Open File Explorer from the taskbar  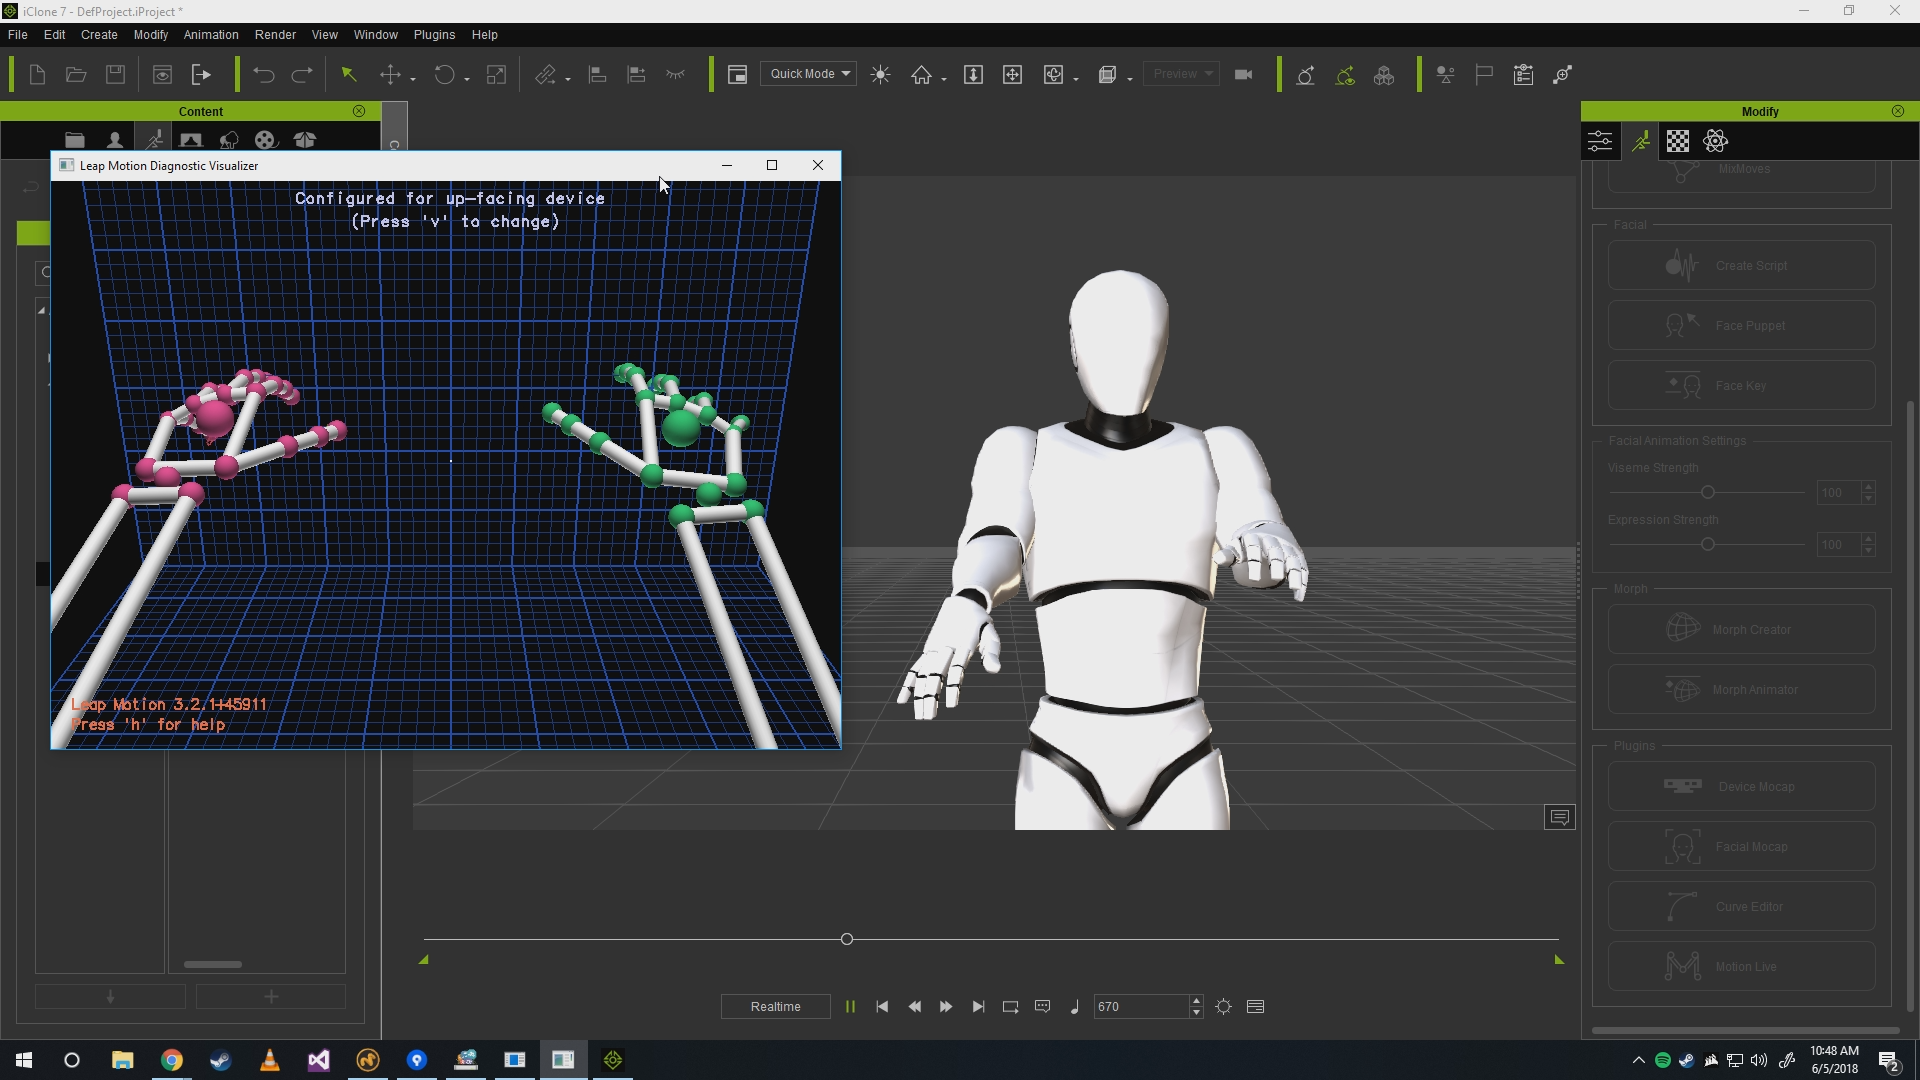123,1060
